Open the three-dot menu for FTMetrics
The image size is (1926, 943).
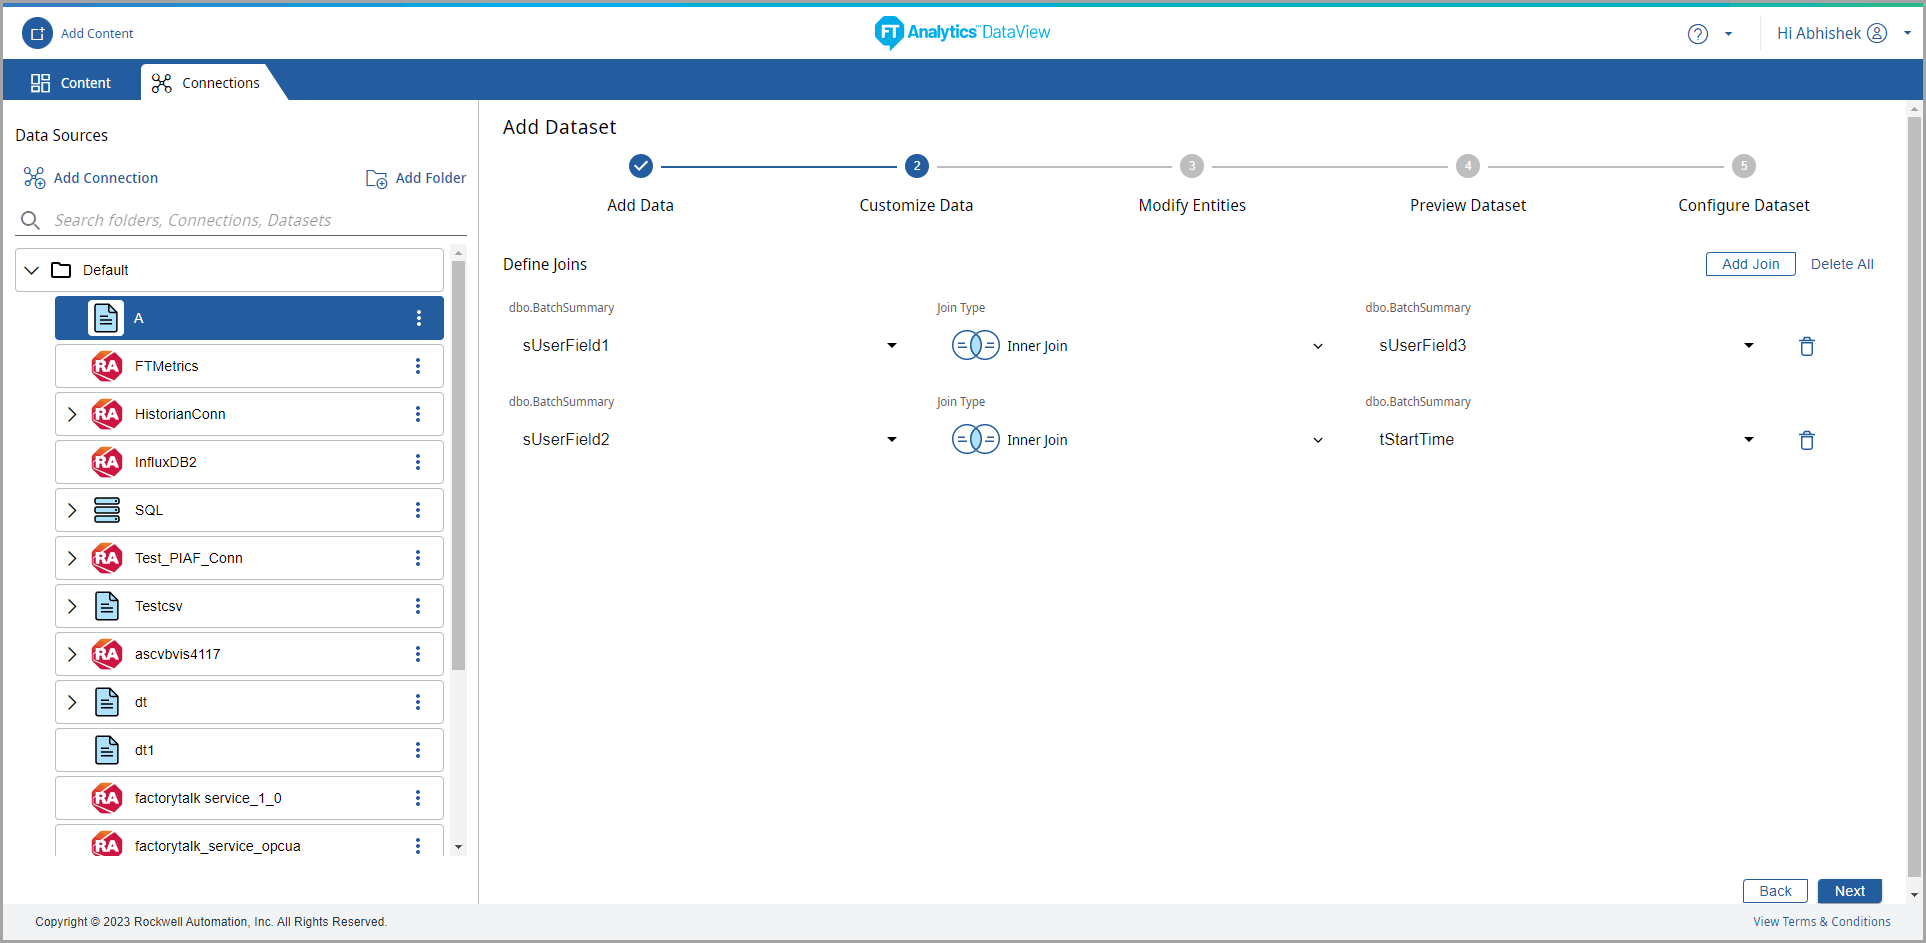point(418,366)
